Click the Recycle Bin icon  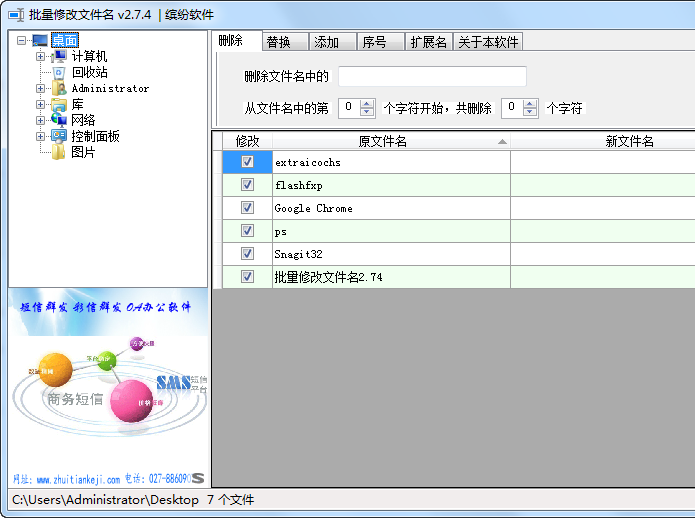coord(59,72)
